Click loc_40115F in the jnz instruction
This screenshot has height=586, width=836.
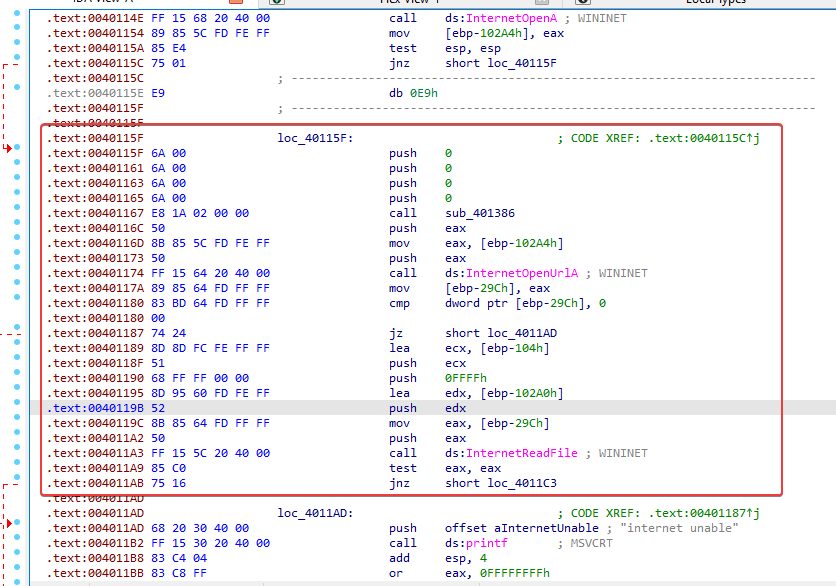tap(522, 63)
